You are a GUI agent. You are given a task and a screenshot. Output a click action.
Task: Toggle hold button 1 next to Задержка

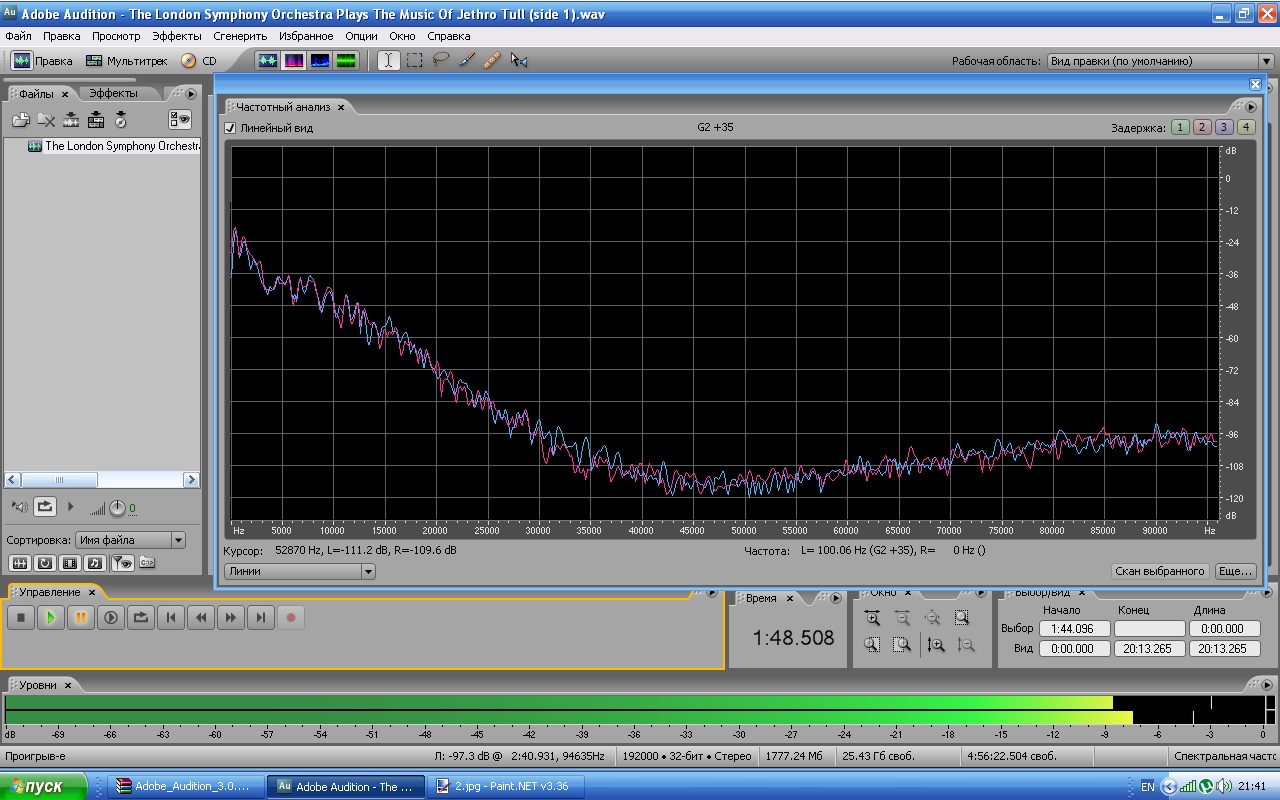pyautogui.click(x=1180, y=127)
